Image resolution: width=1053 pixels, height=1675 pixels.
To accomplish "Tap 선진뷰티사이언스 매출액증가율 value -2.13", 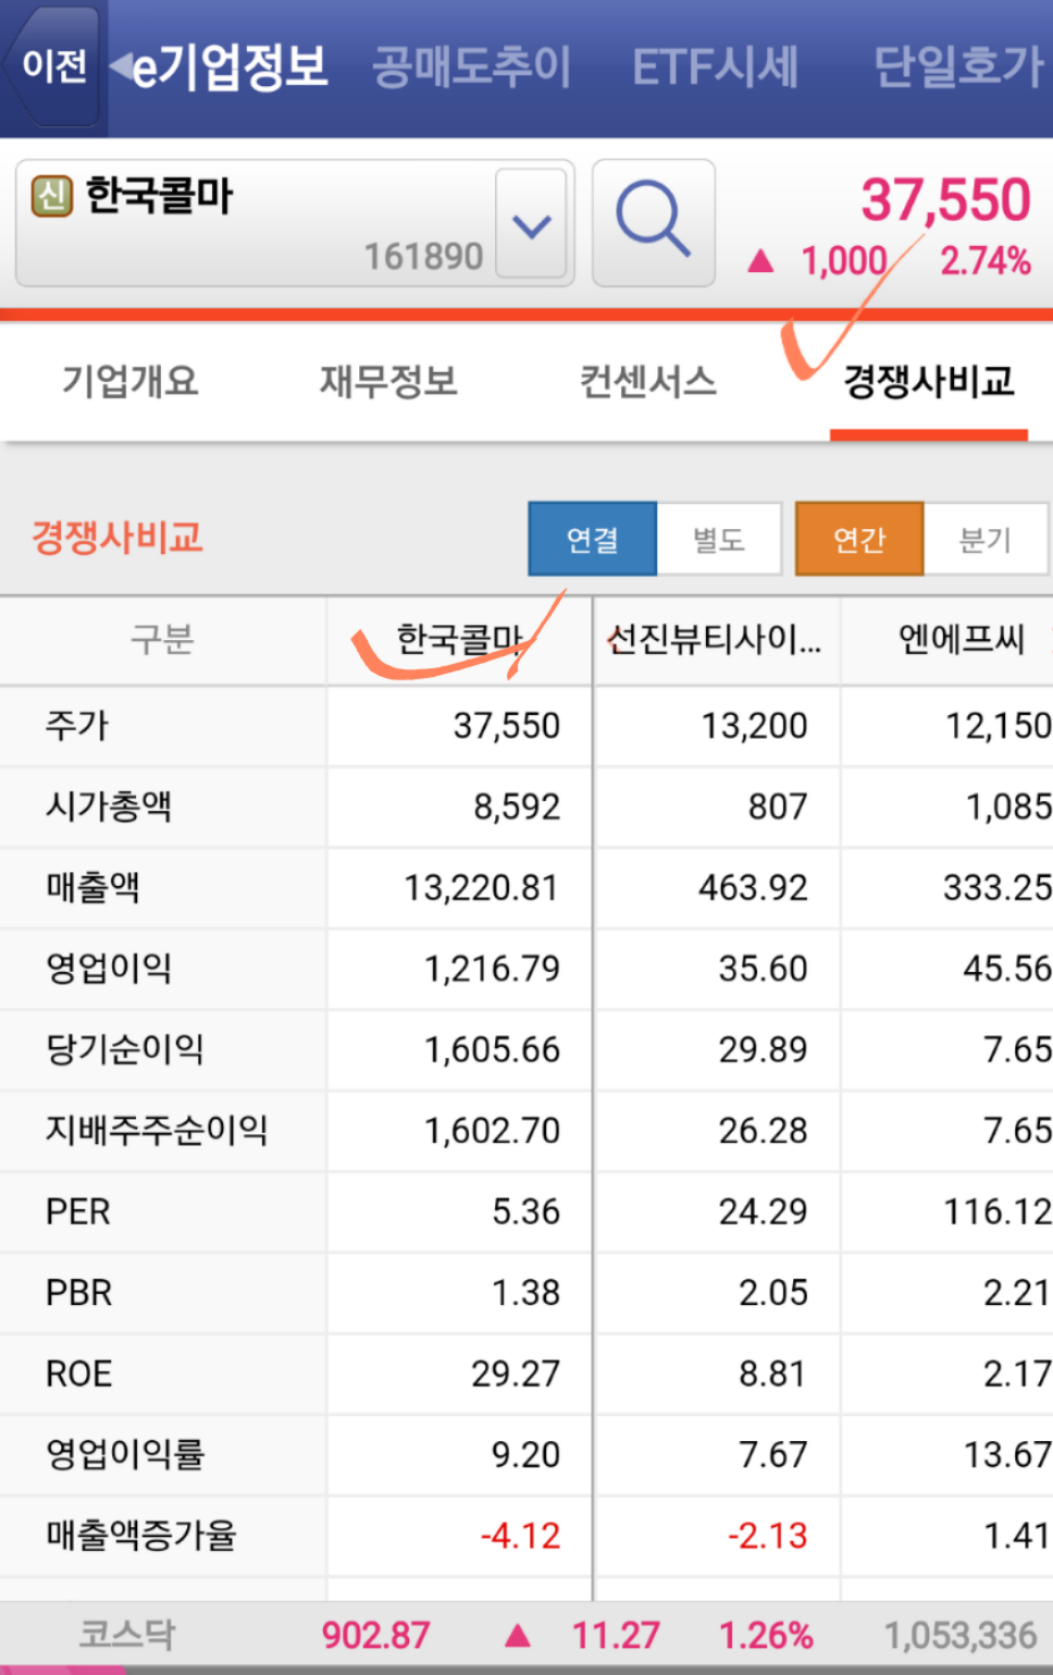I will (767, 1535).
